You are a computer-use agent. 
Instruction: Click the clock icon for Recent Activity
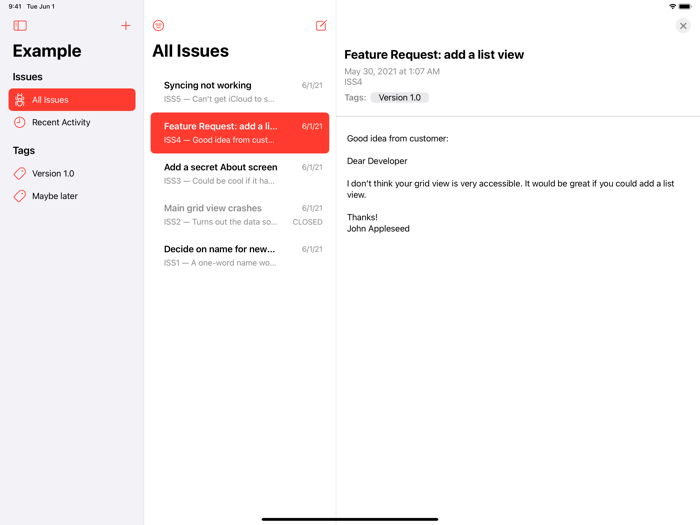coord(20,122)
